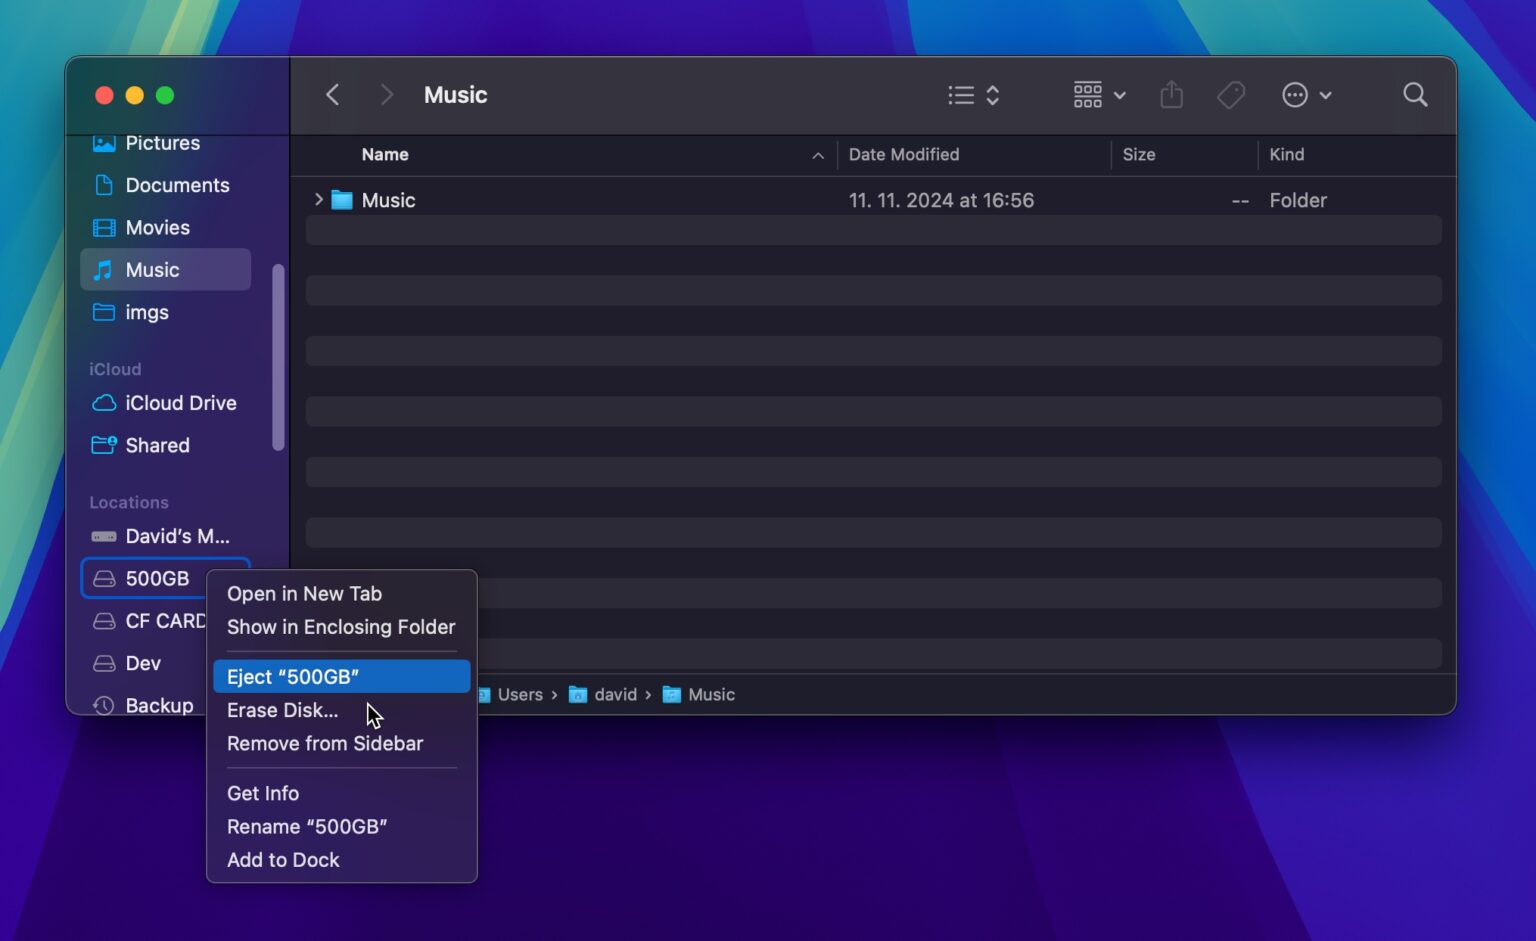
Task: Open the Backup location in the sidebar
Action: (158, 705)
